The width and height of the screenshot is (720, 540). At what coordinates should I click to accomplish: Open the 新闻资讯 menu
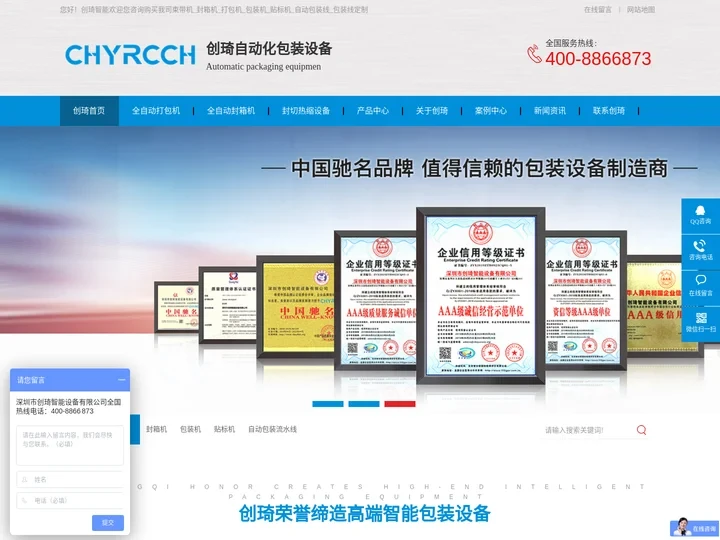pos(550,111)
